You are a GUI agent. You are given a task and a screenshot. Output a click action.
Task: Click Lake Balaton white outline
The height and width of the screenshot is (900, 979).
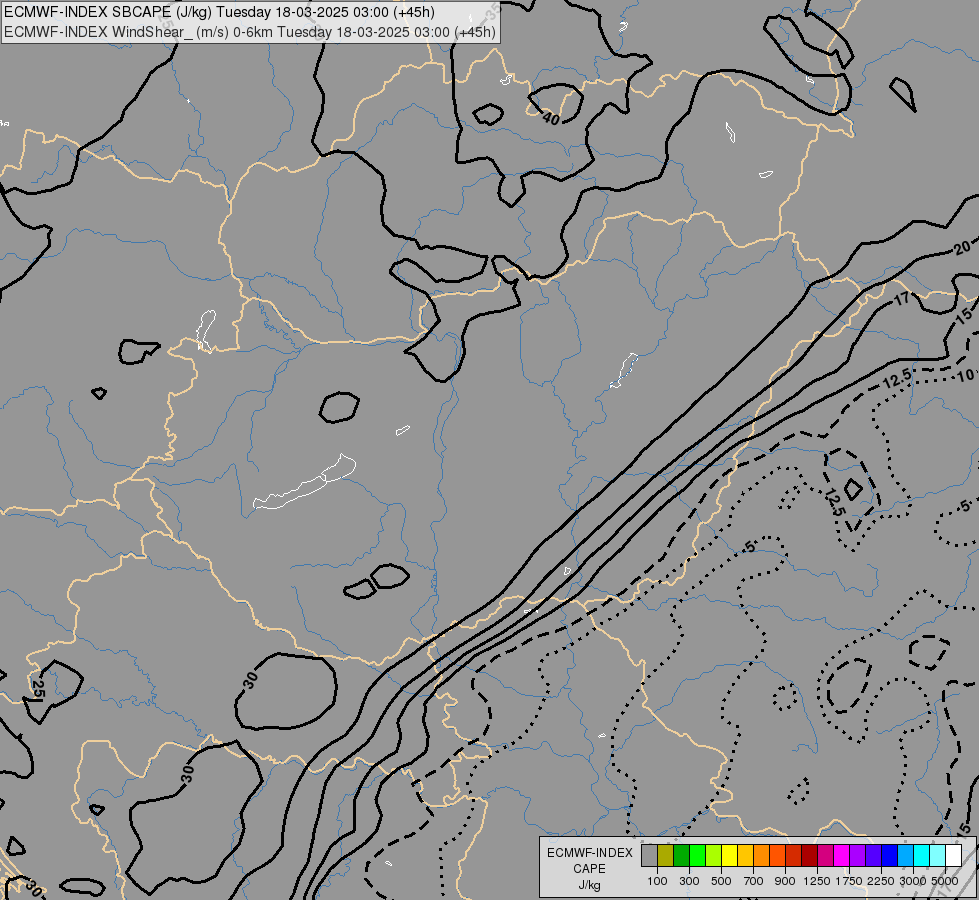(x=304, y=482)
